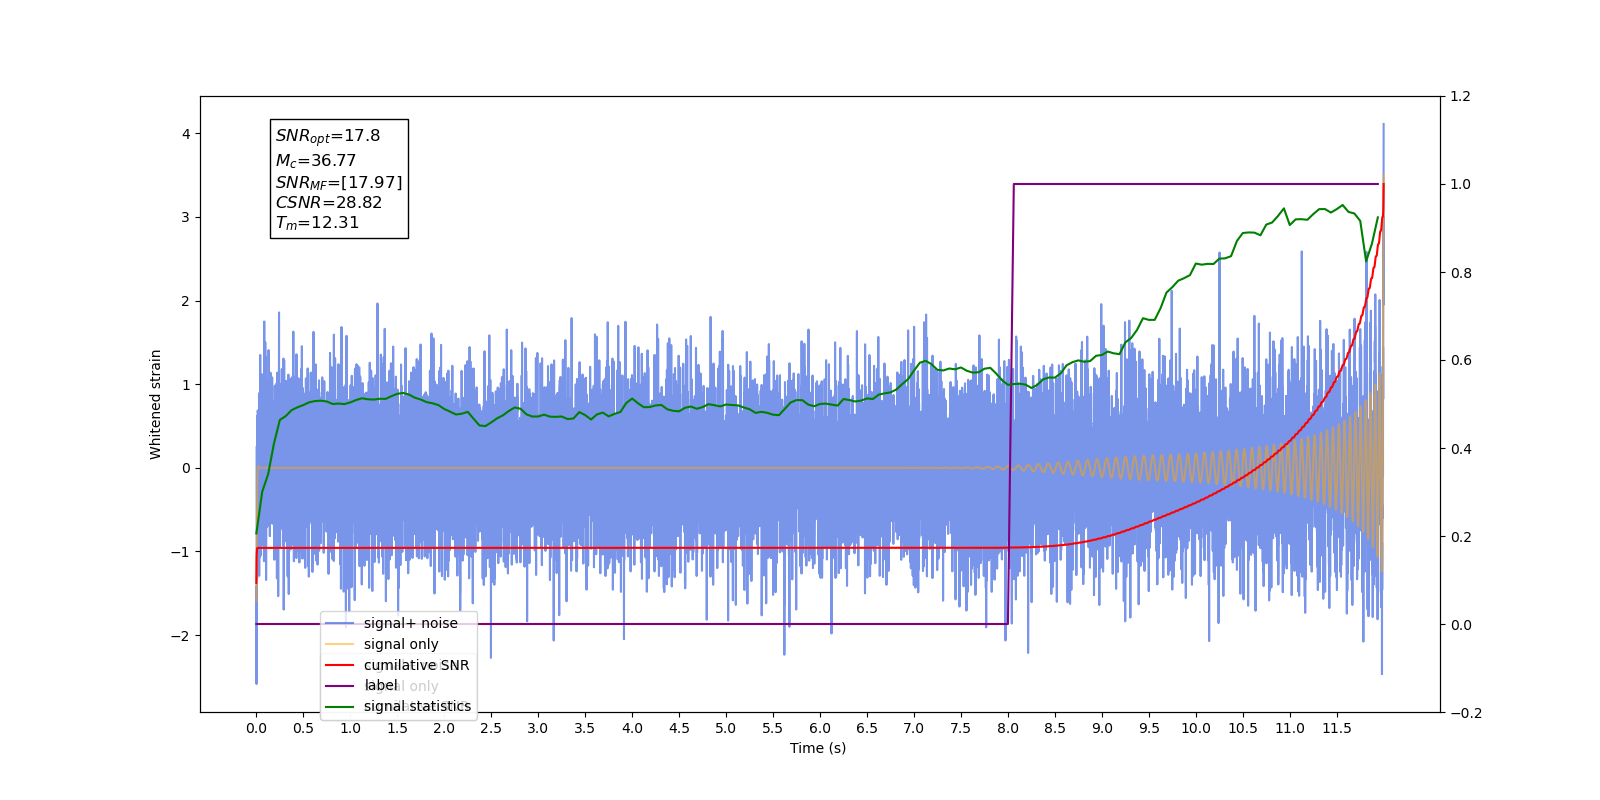This screenshot has width=1600, height=800.
Task: Click the green line sample for signal statistics
Action: tap(340, 706)
